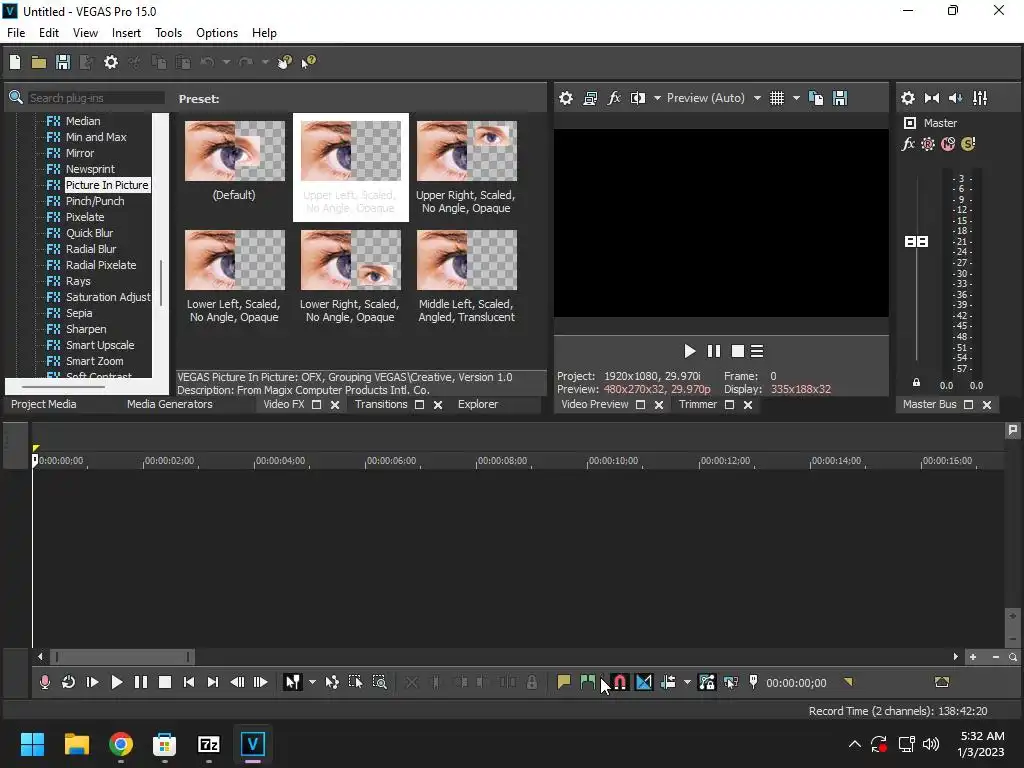Choose Upper Right, Scaled preset thumbnail
1024x768 pixels.
[466, 151]
